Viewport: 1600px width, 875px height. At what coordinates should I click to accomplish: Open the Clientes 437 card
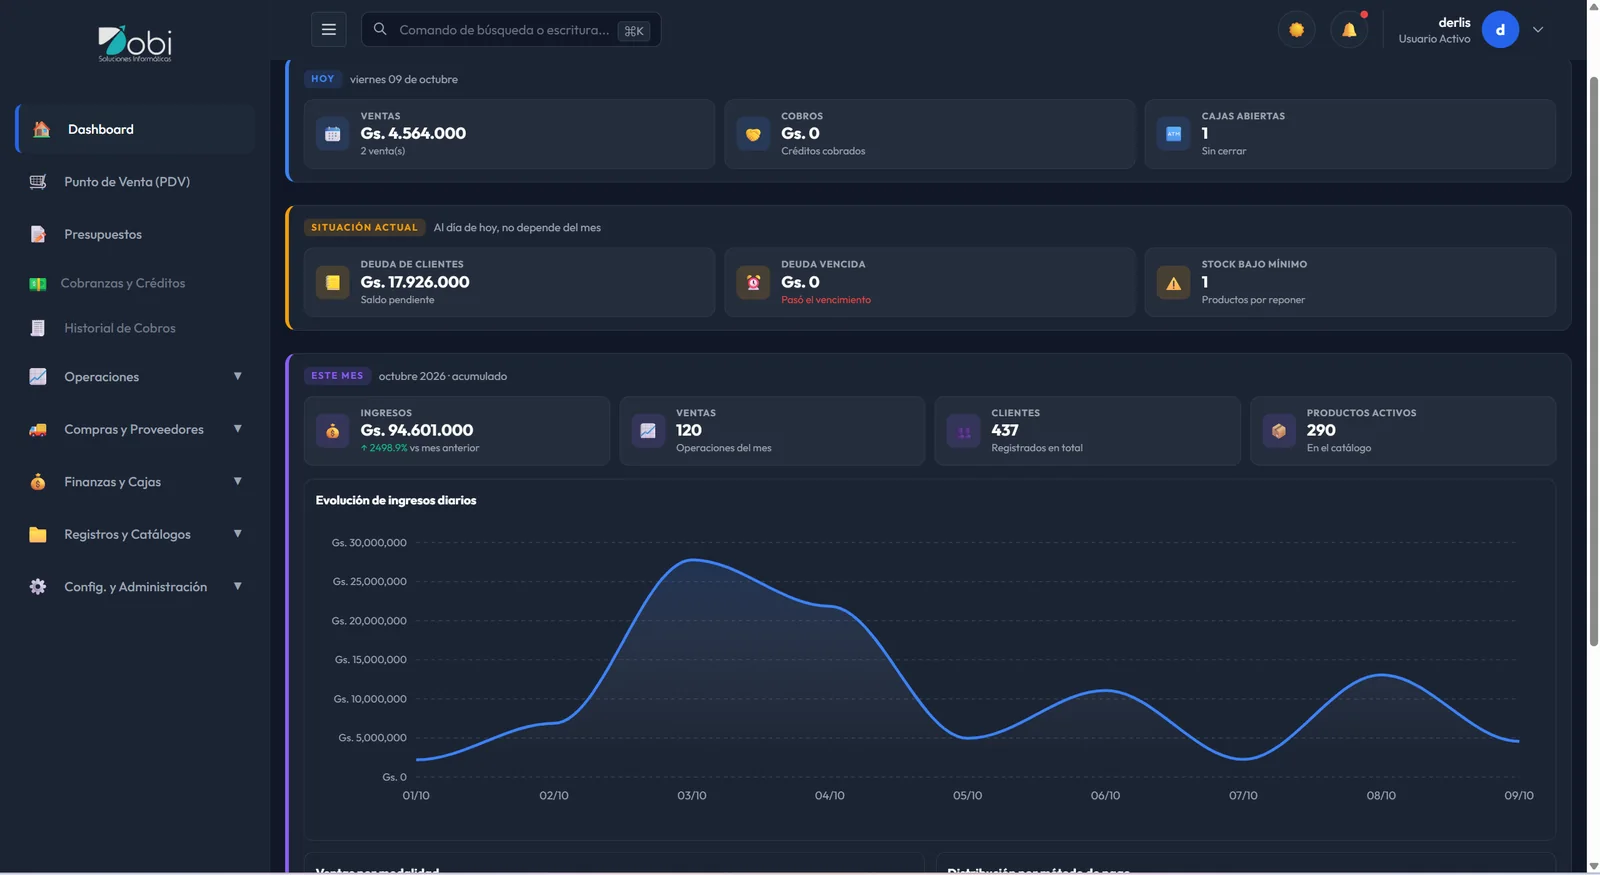tap(1087, 431)
